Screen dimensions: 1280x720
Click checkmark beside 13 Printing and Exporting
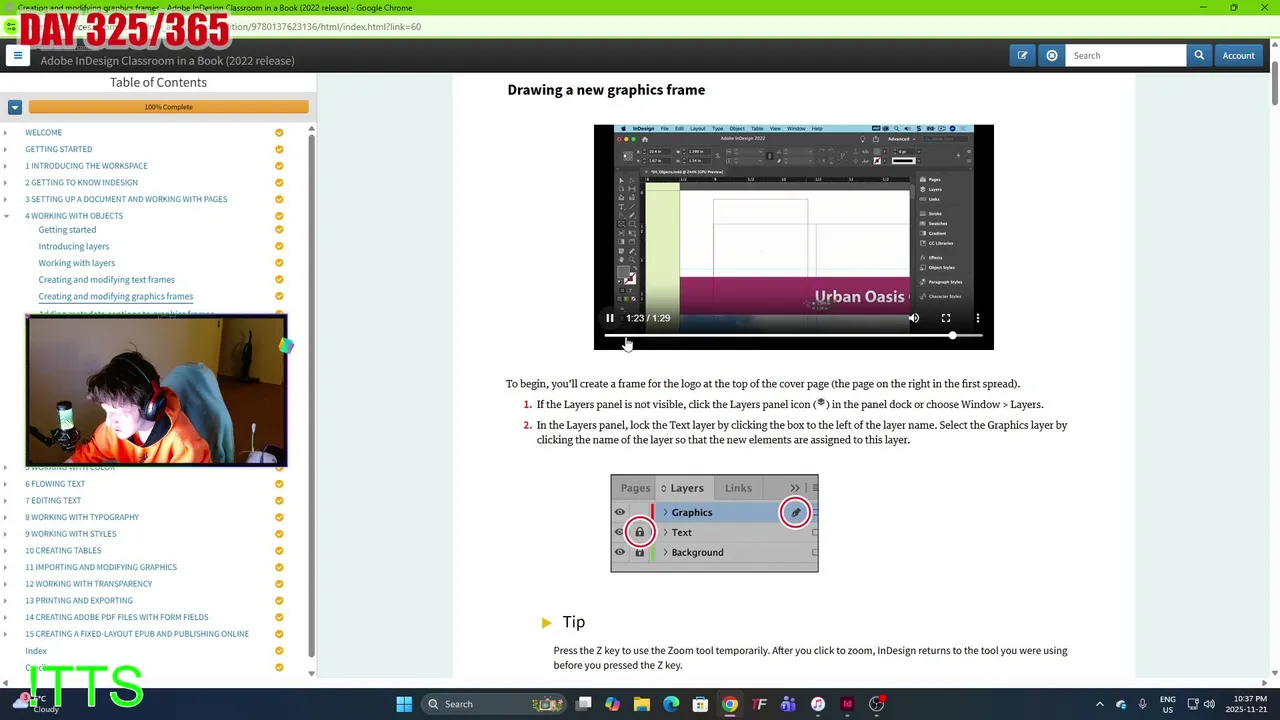pyautogui.click(x=279, y=601)
